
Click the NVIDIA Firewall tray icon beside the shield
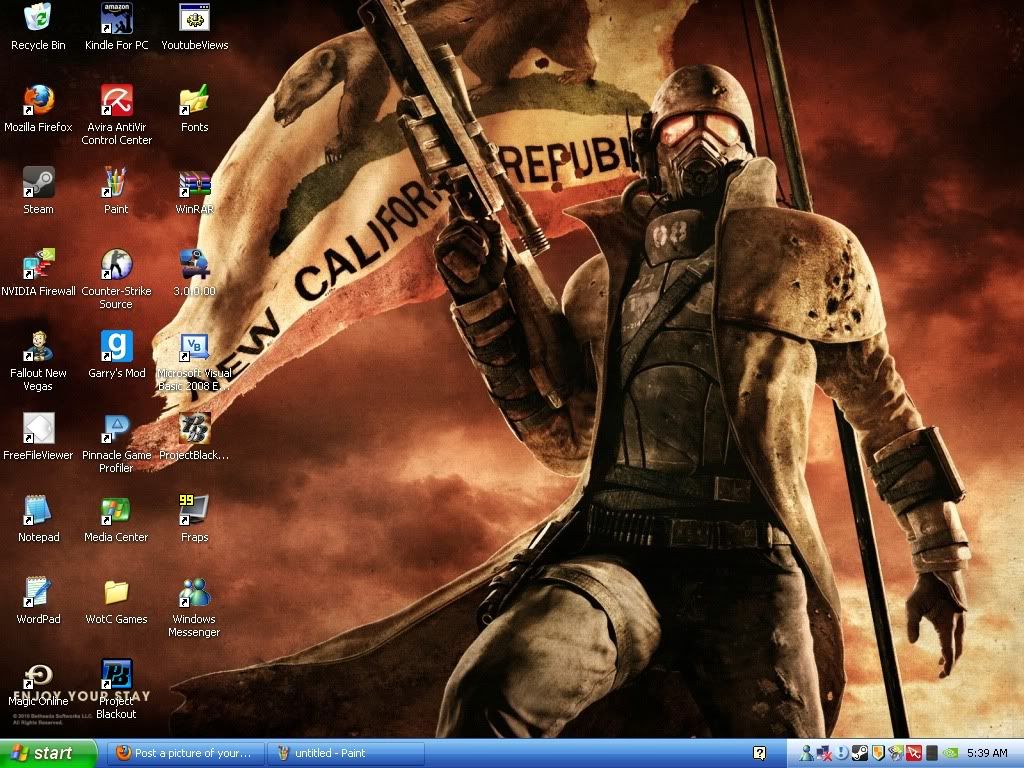tap(896, 754)
